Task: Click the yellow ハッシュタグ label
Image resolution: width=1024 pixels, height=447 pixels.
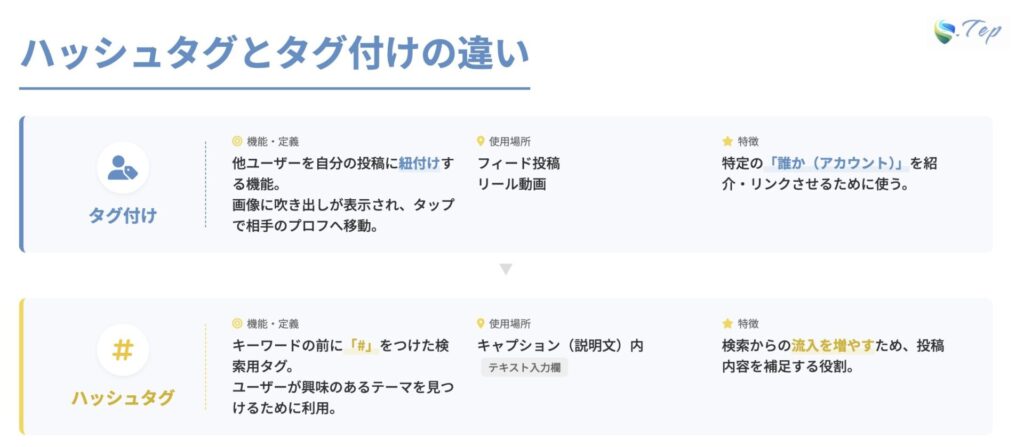Action: pyautogui.click(x=123, y=398)
